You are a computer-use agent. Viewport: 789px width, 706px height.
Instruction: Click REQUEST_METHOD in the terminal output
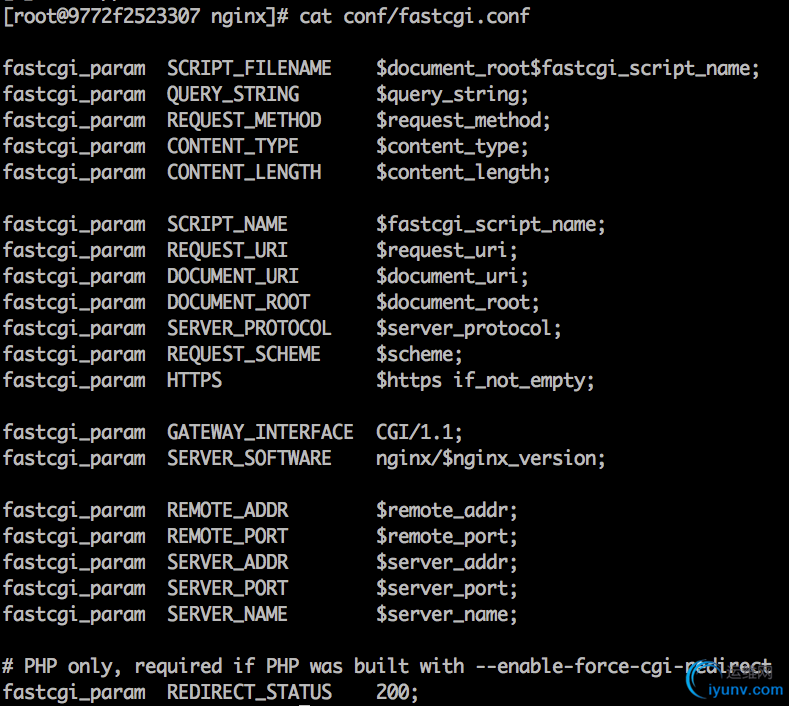(244, 120)
